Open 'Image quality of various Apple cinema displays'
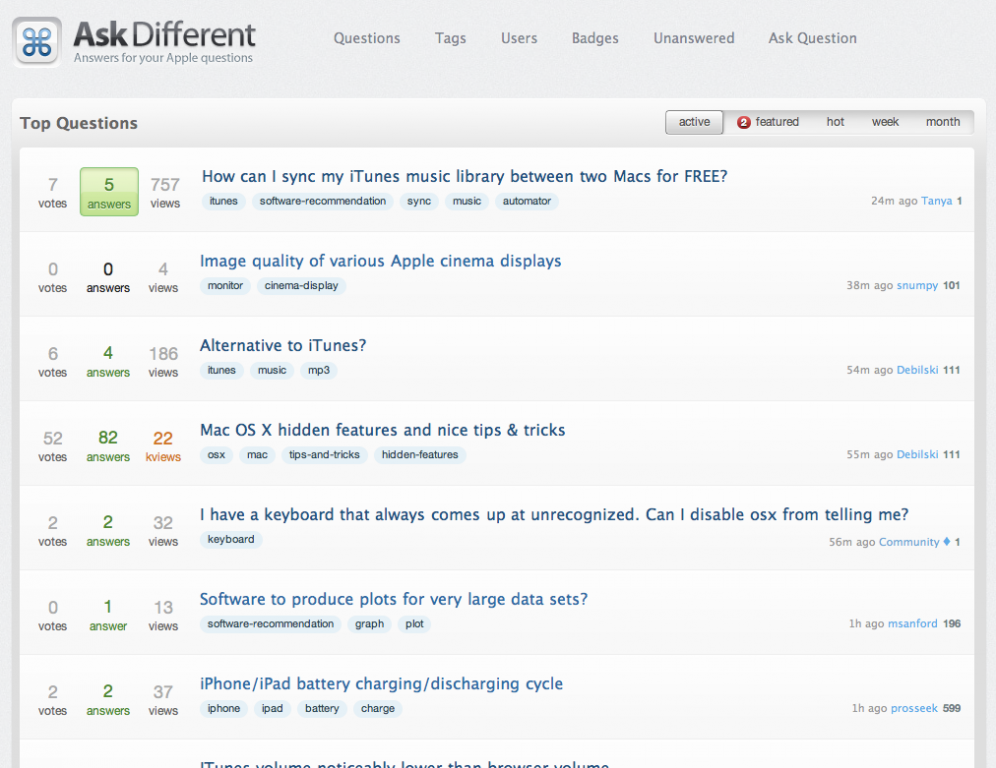Screen dimensions: 996x768 click(380, 261)
